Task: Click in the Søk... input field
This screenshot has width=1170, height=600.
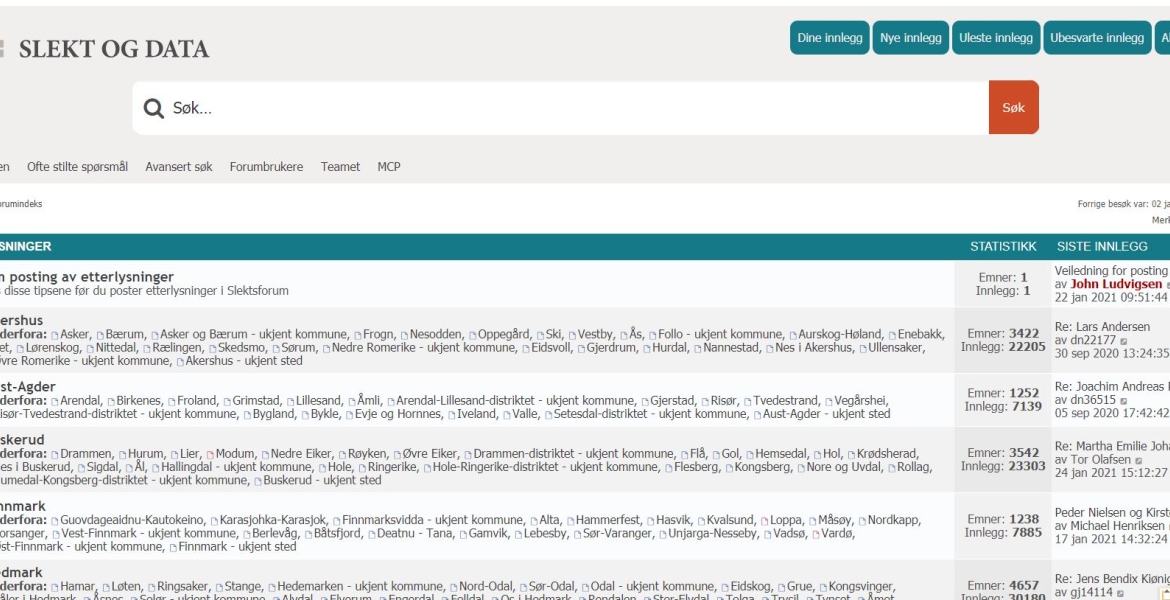Action: tap(578, 108)
